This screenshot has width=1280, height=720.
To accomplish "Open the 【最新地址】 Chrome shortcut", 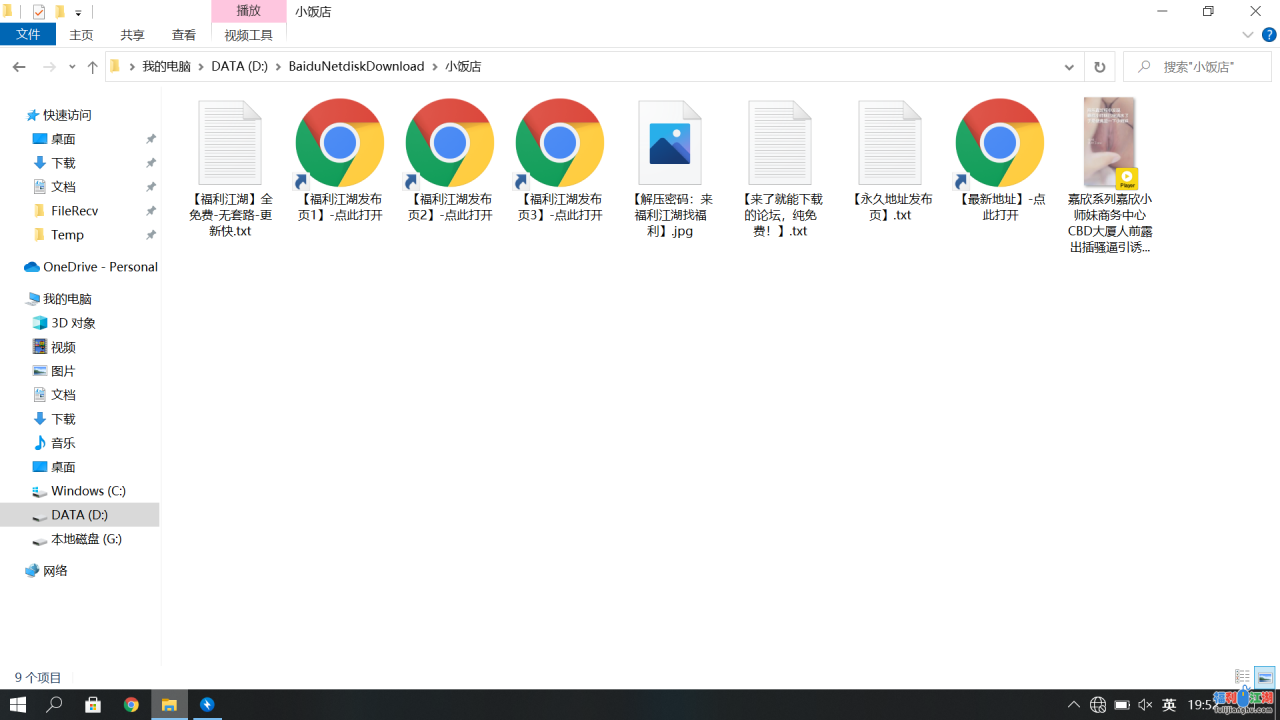I will coord(999,143).
